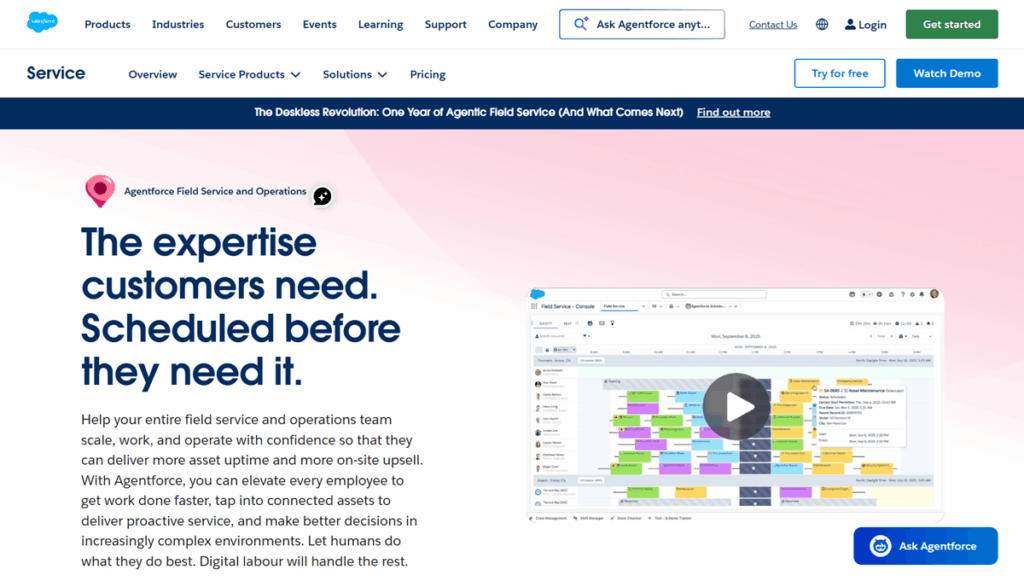
Task: Follow the Find out more banner link
Action: 733,112
